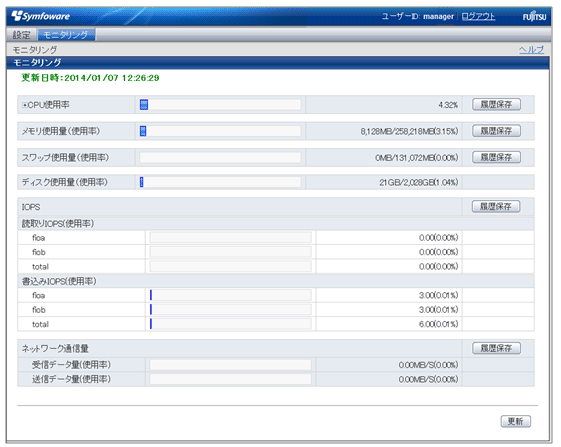Click the disk usage progress bar

(220, 182)
